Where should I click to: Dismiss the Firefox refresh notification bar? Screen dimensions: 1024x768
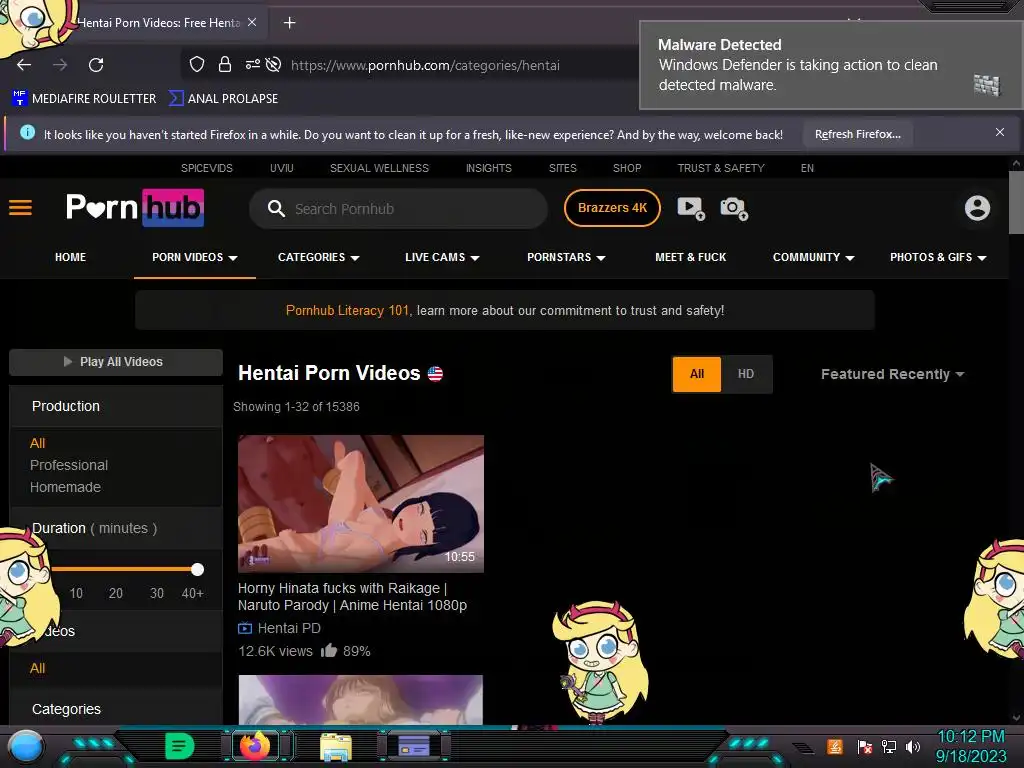pyautogui.click(x=999, y=133)
